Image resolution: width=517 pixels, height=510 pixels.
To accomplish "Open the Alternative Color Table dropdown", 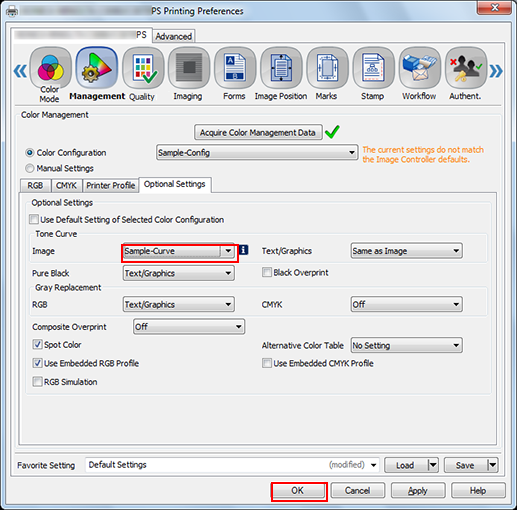I will [x=406, y=345].
